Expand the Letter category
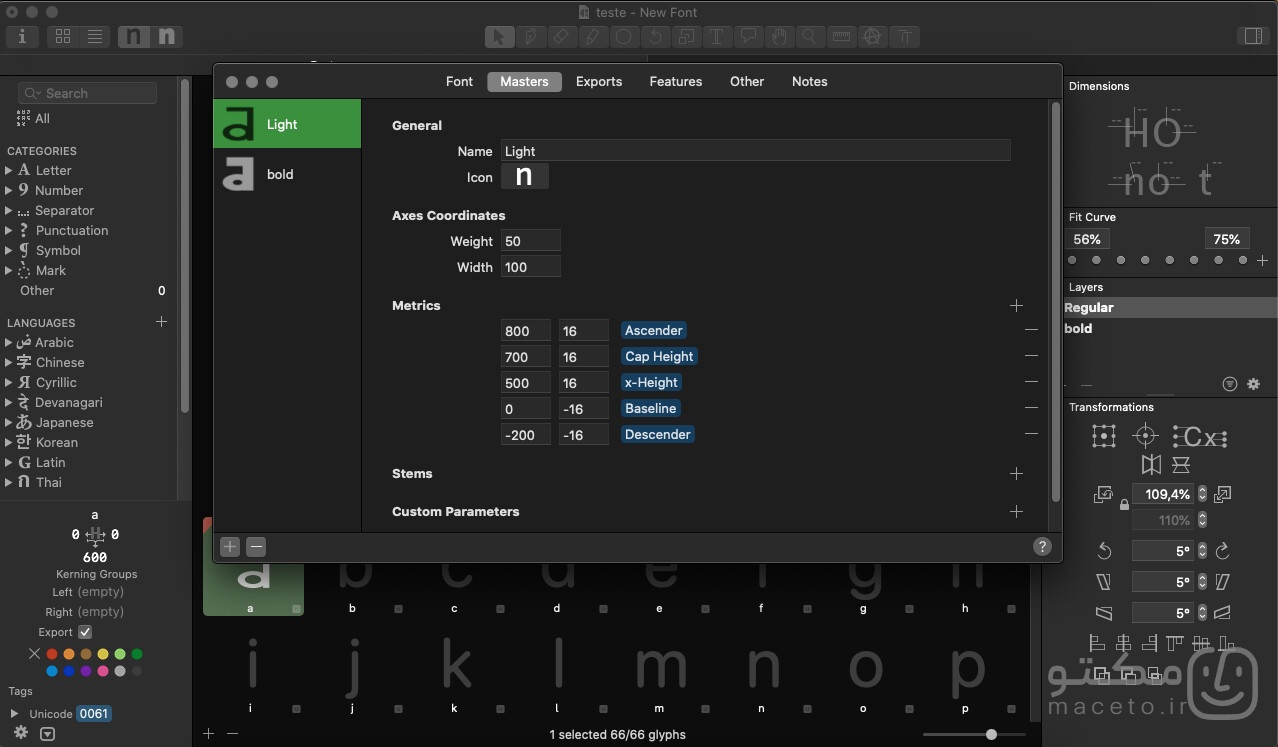 pos(9,170)
